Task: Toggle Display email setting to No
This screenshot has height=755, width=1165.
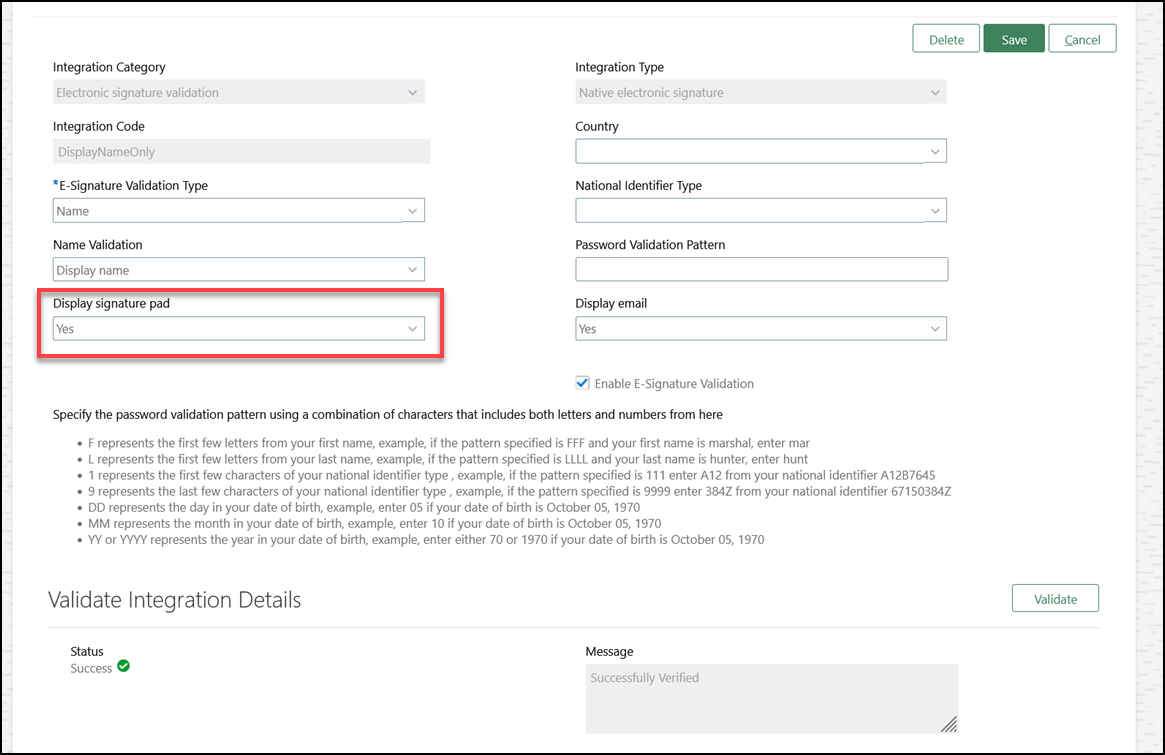Action: (x=760, y=327)
